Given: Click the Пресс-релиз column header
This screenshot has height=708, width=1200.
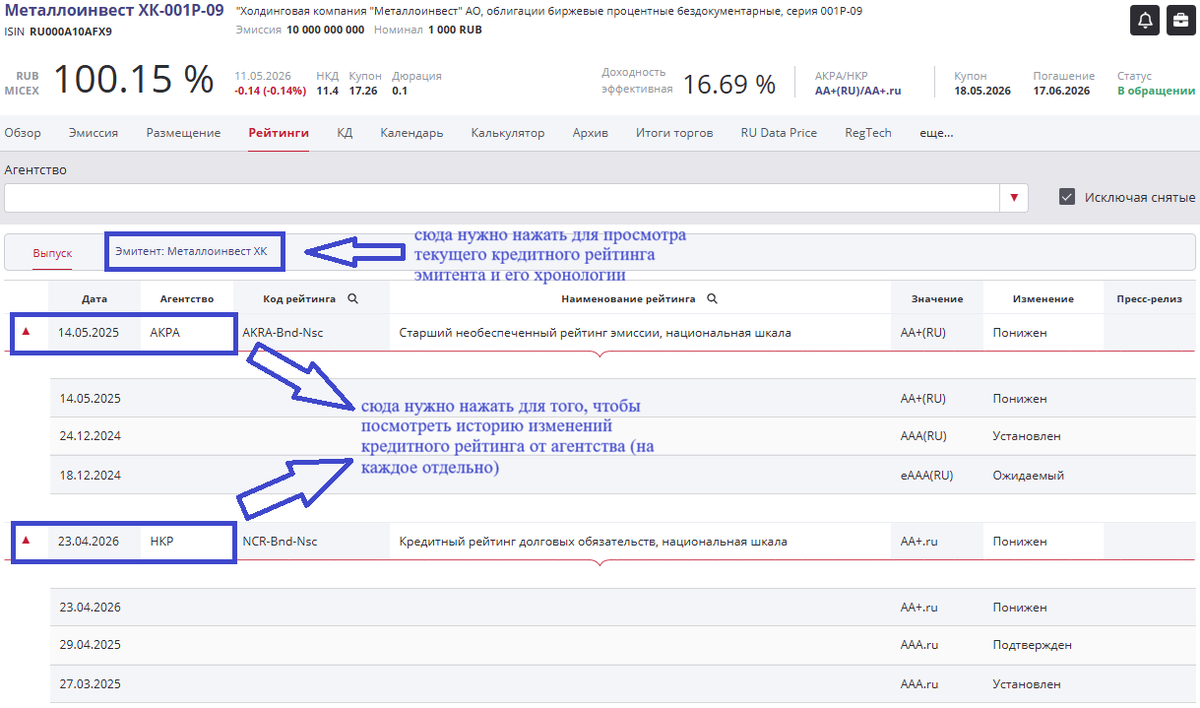Looking at the screenshot, I should click(x=1150, y=298).
